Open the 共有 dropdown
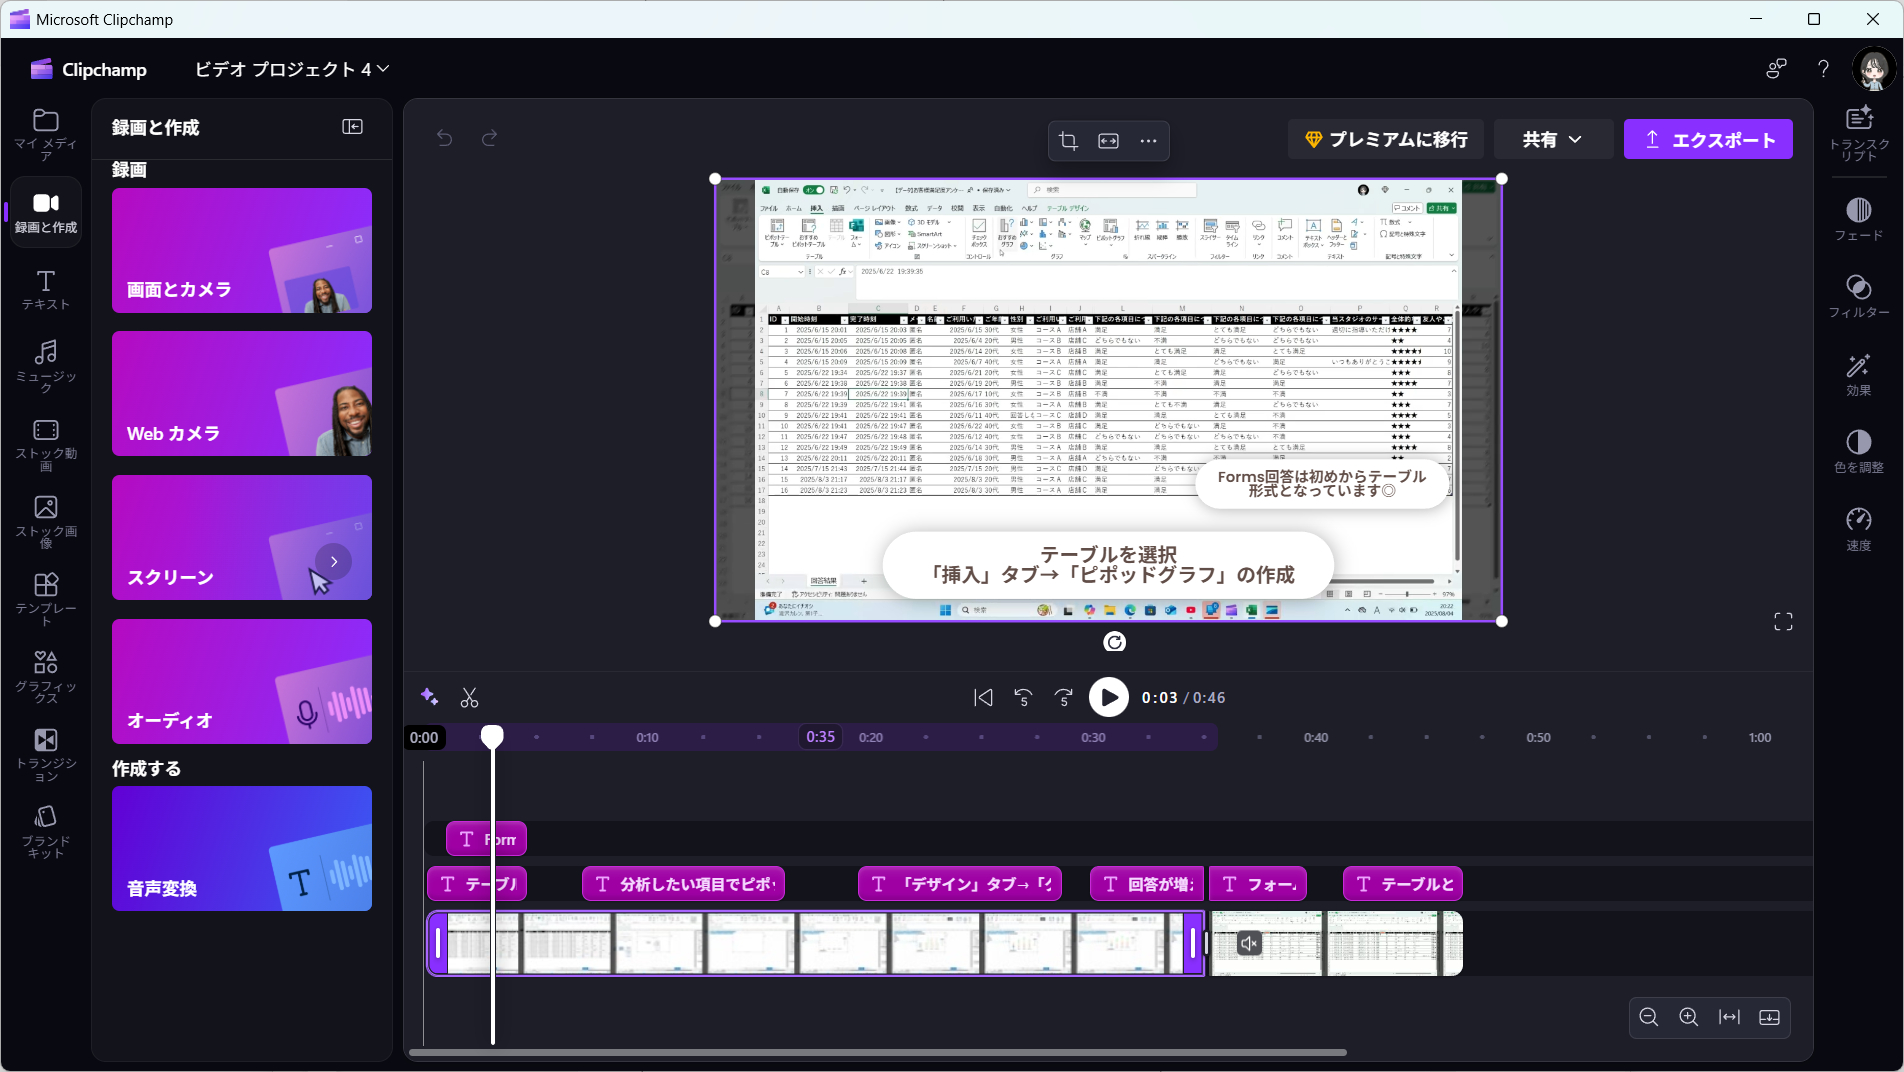Viewport: 1904px width, 1072px height. pos(1552,139)
